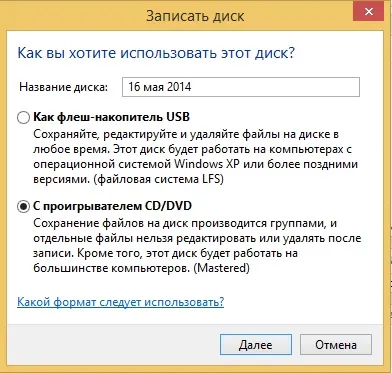
Task: Open the "Какой формат следует использовать?" link
Action: tap(121, 302)
